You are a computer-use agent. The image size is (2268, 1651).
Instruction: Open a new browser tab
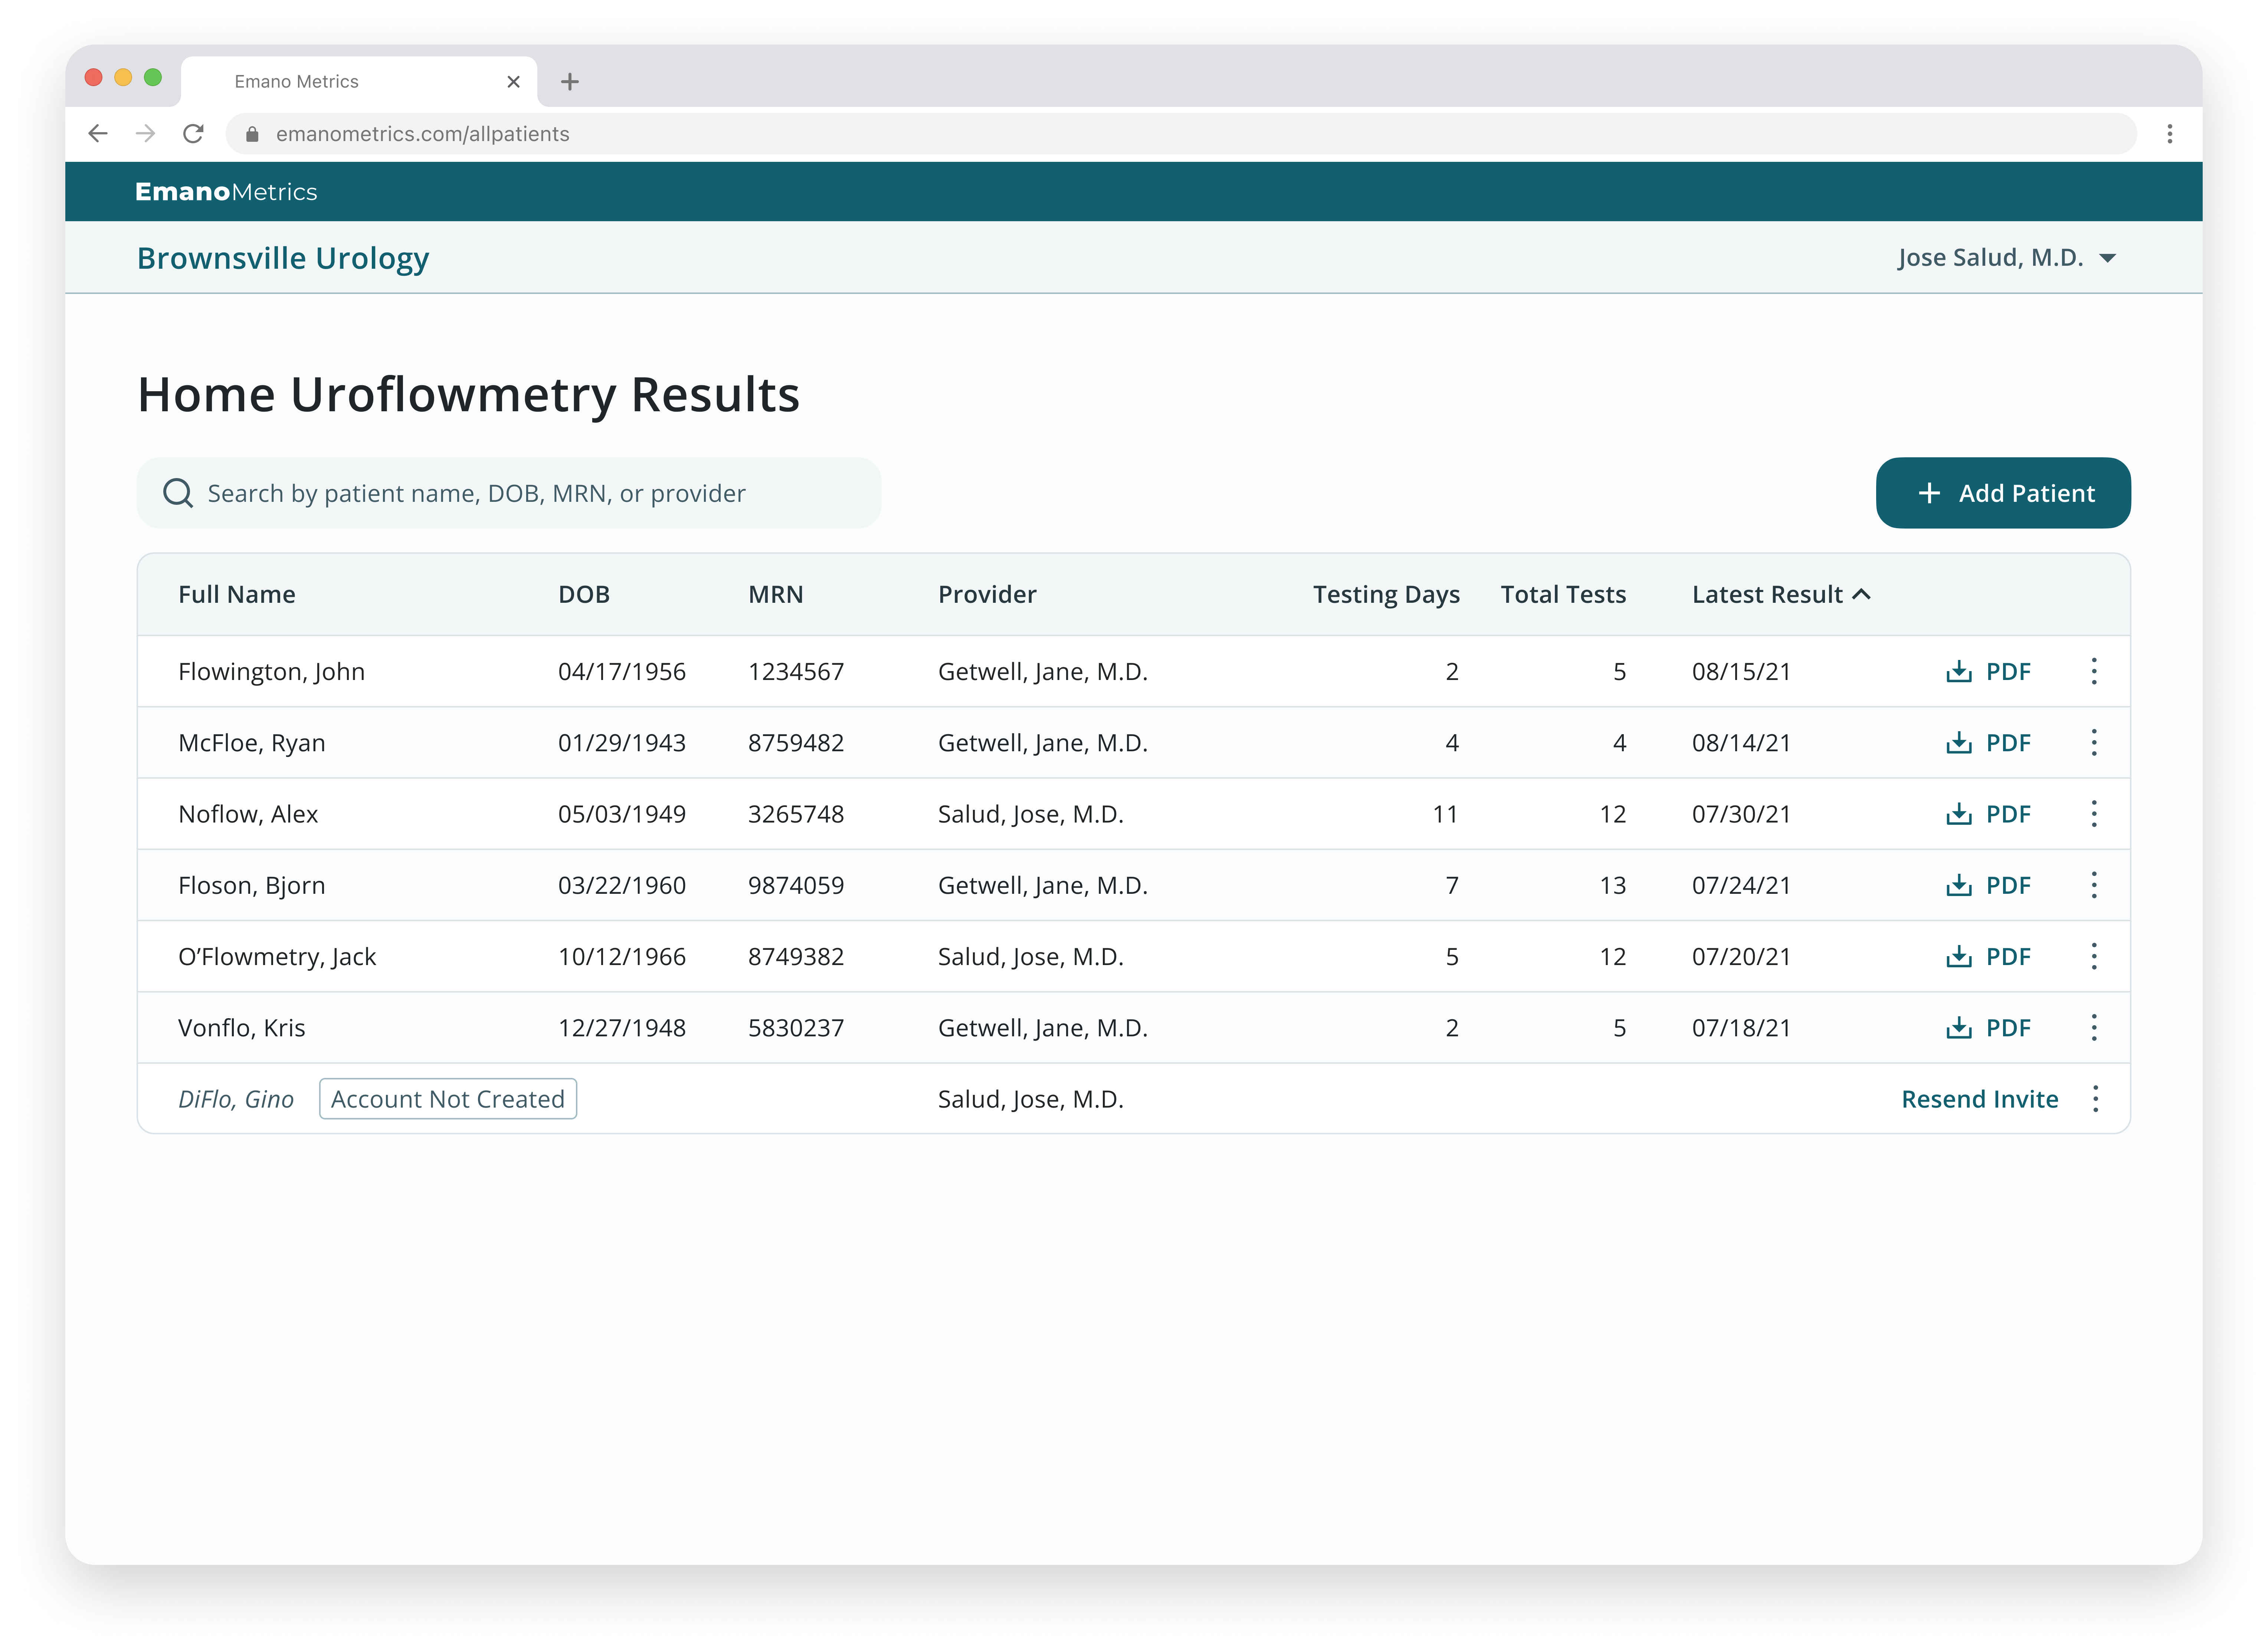(x=570, y=82)
